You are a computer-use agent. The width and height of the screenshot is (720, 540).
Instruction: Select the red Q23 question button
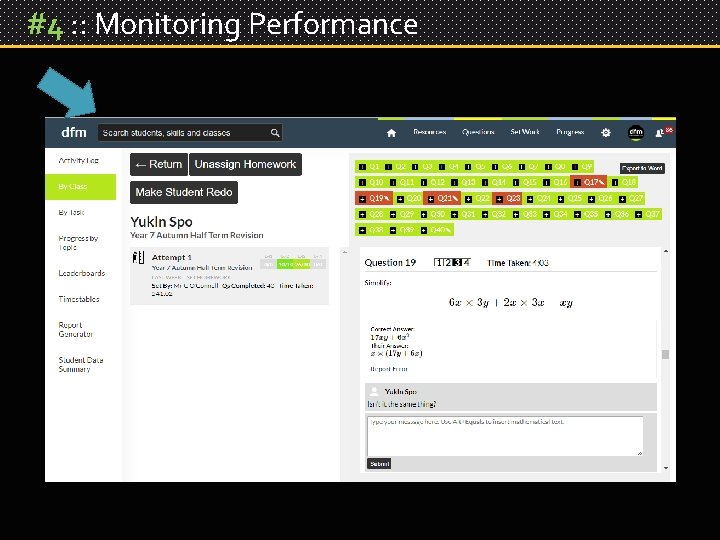point(507,198)
